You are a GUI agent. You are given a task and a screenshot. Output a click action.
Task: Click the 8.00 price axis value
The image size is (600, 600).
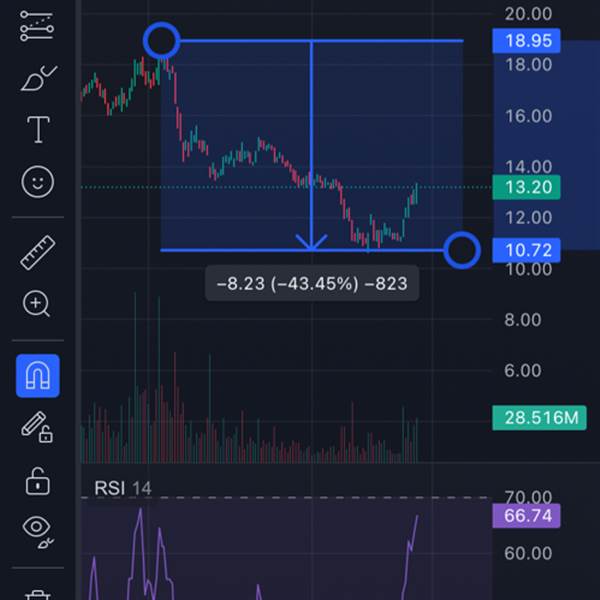(523, 320)
